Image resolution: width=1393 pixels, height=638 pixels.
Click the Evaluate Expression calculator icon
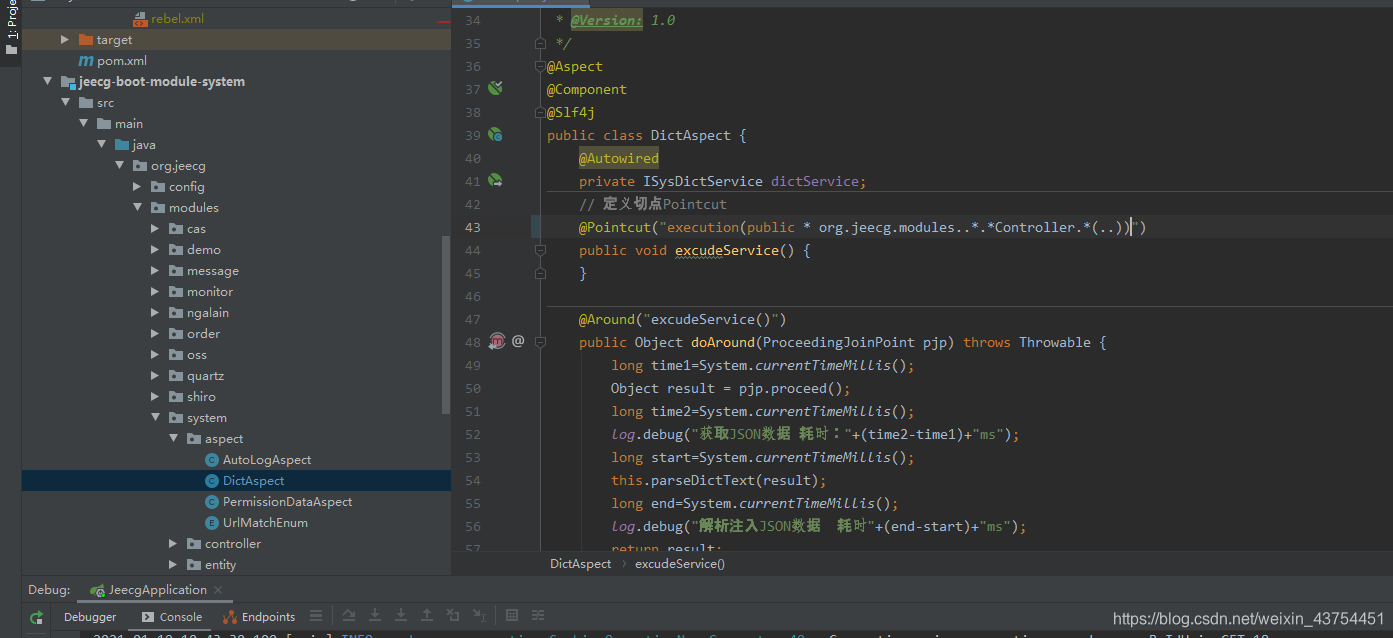(512, 616)
